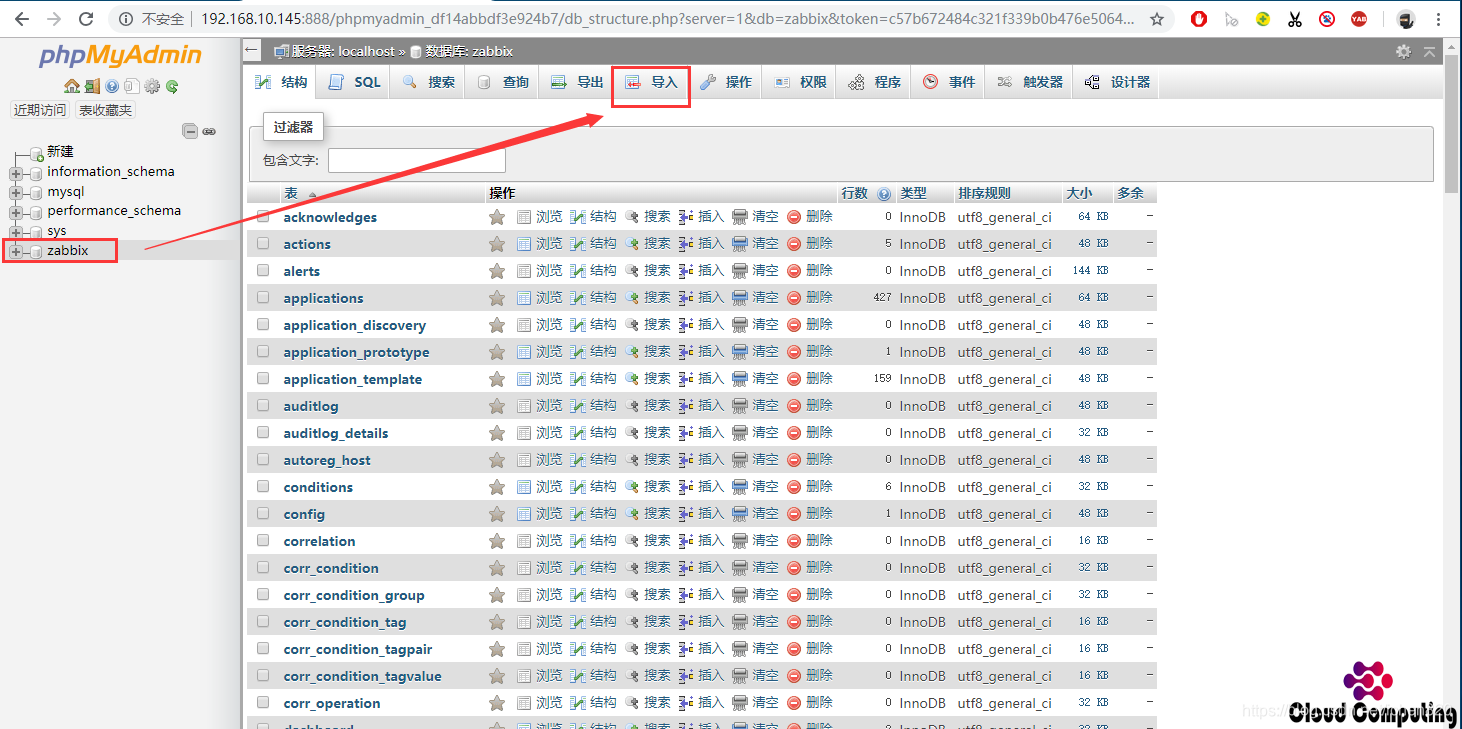Viewport: 1462px width, 729px height.
Task: Expand performance_schema database tree node
Action: click(16, 211)
